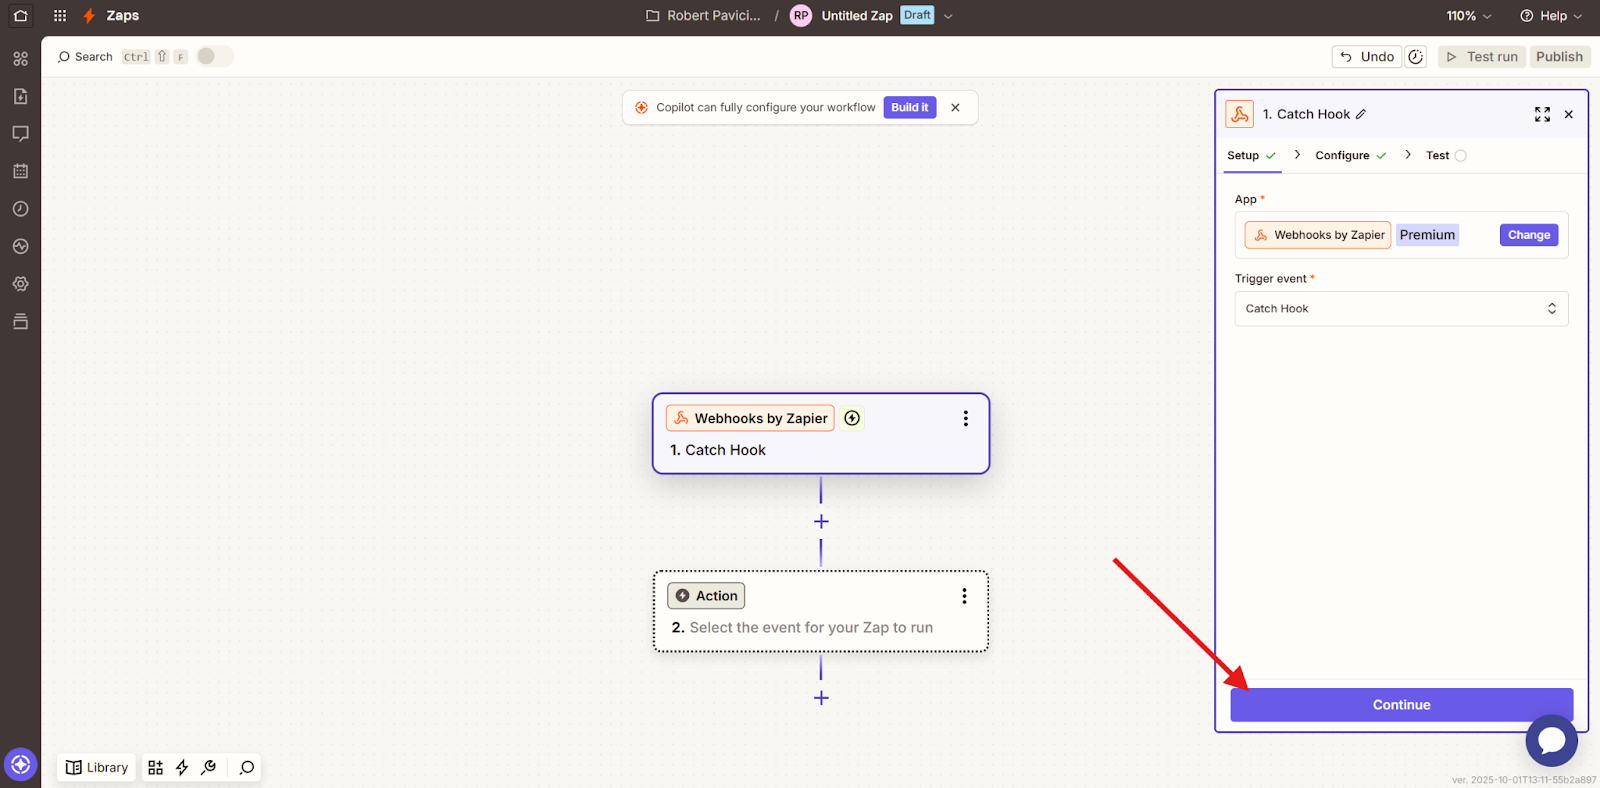Click the Undo button
The height and width of the screenshot is (788, 1600).
(x=1367, y=57)
